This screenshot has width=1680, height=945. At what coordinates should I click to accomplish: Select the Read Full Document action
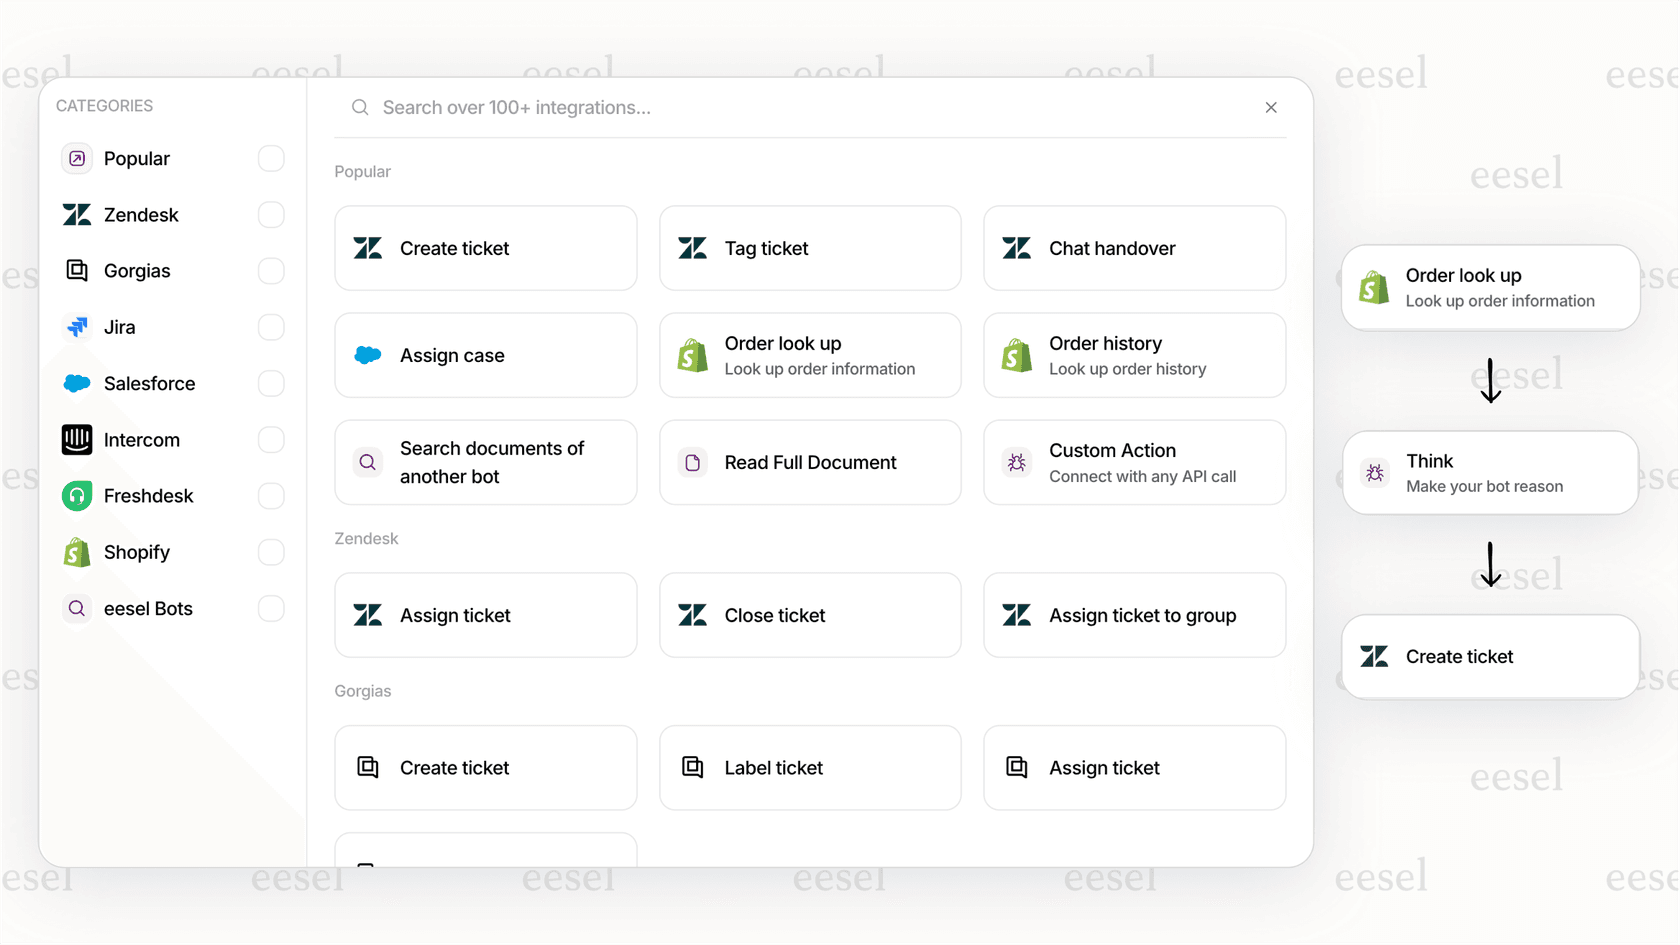point(810,462)
